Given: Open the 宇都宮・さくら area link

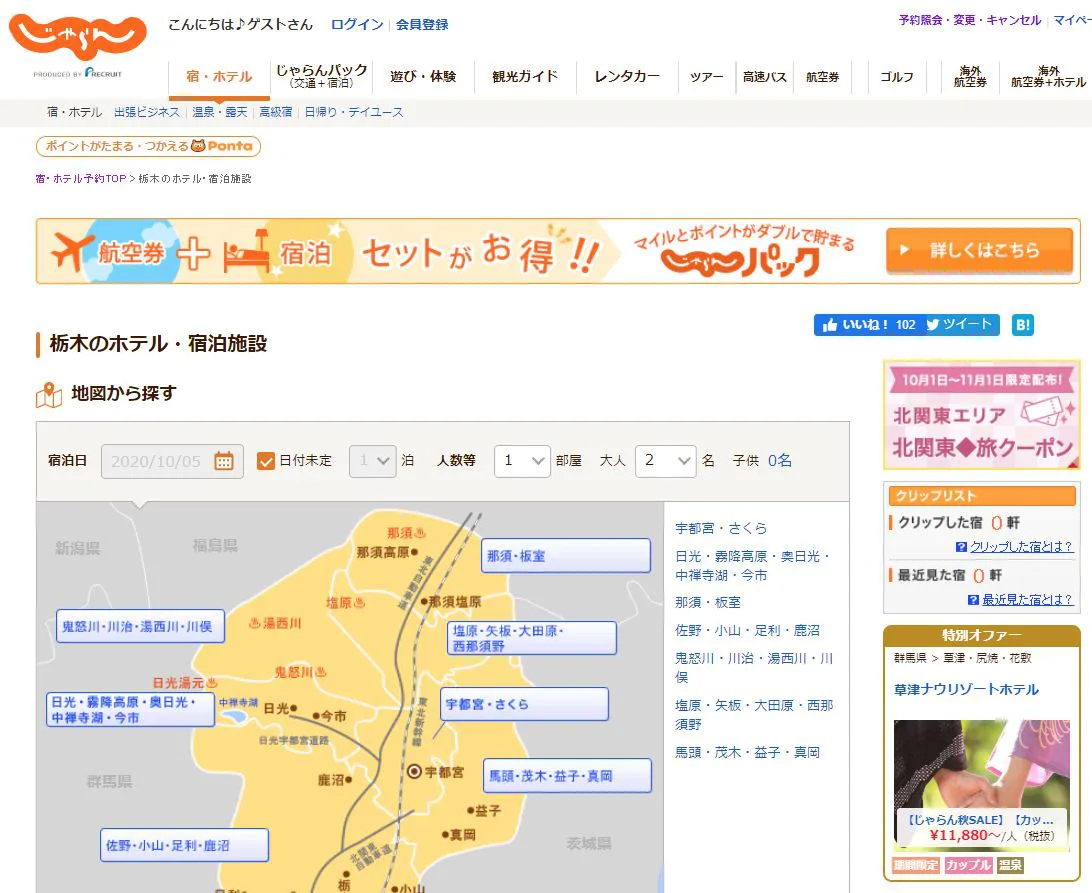Looking at the screenshot, I should [x=721, y=528].
